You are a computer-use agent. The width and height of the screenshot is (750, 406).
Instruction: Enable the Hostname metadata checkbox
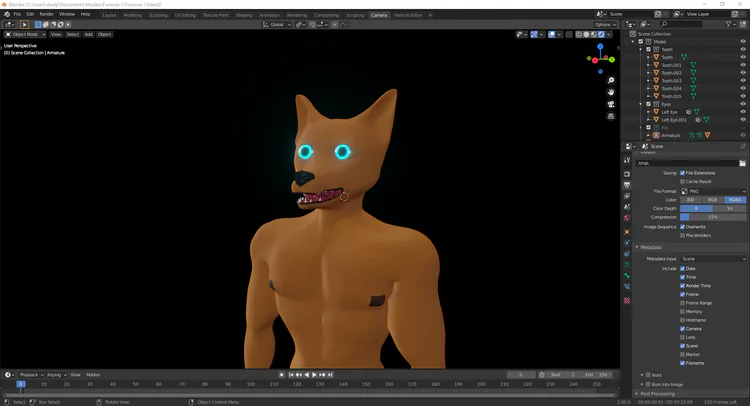coord(683,320)
